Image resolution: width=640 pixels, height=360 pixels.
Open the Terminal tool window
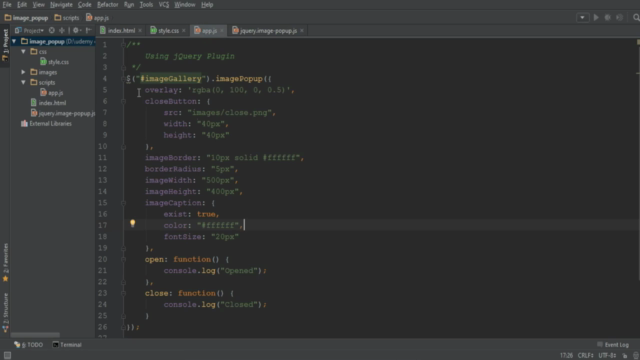[67, 345]
